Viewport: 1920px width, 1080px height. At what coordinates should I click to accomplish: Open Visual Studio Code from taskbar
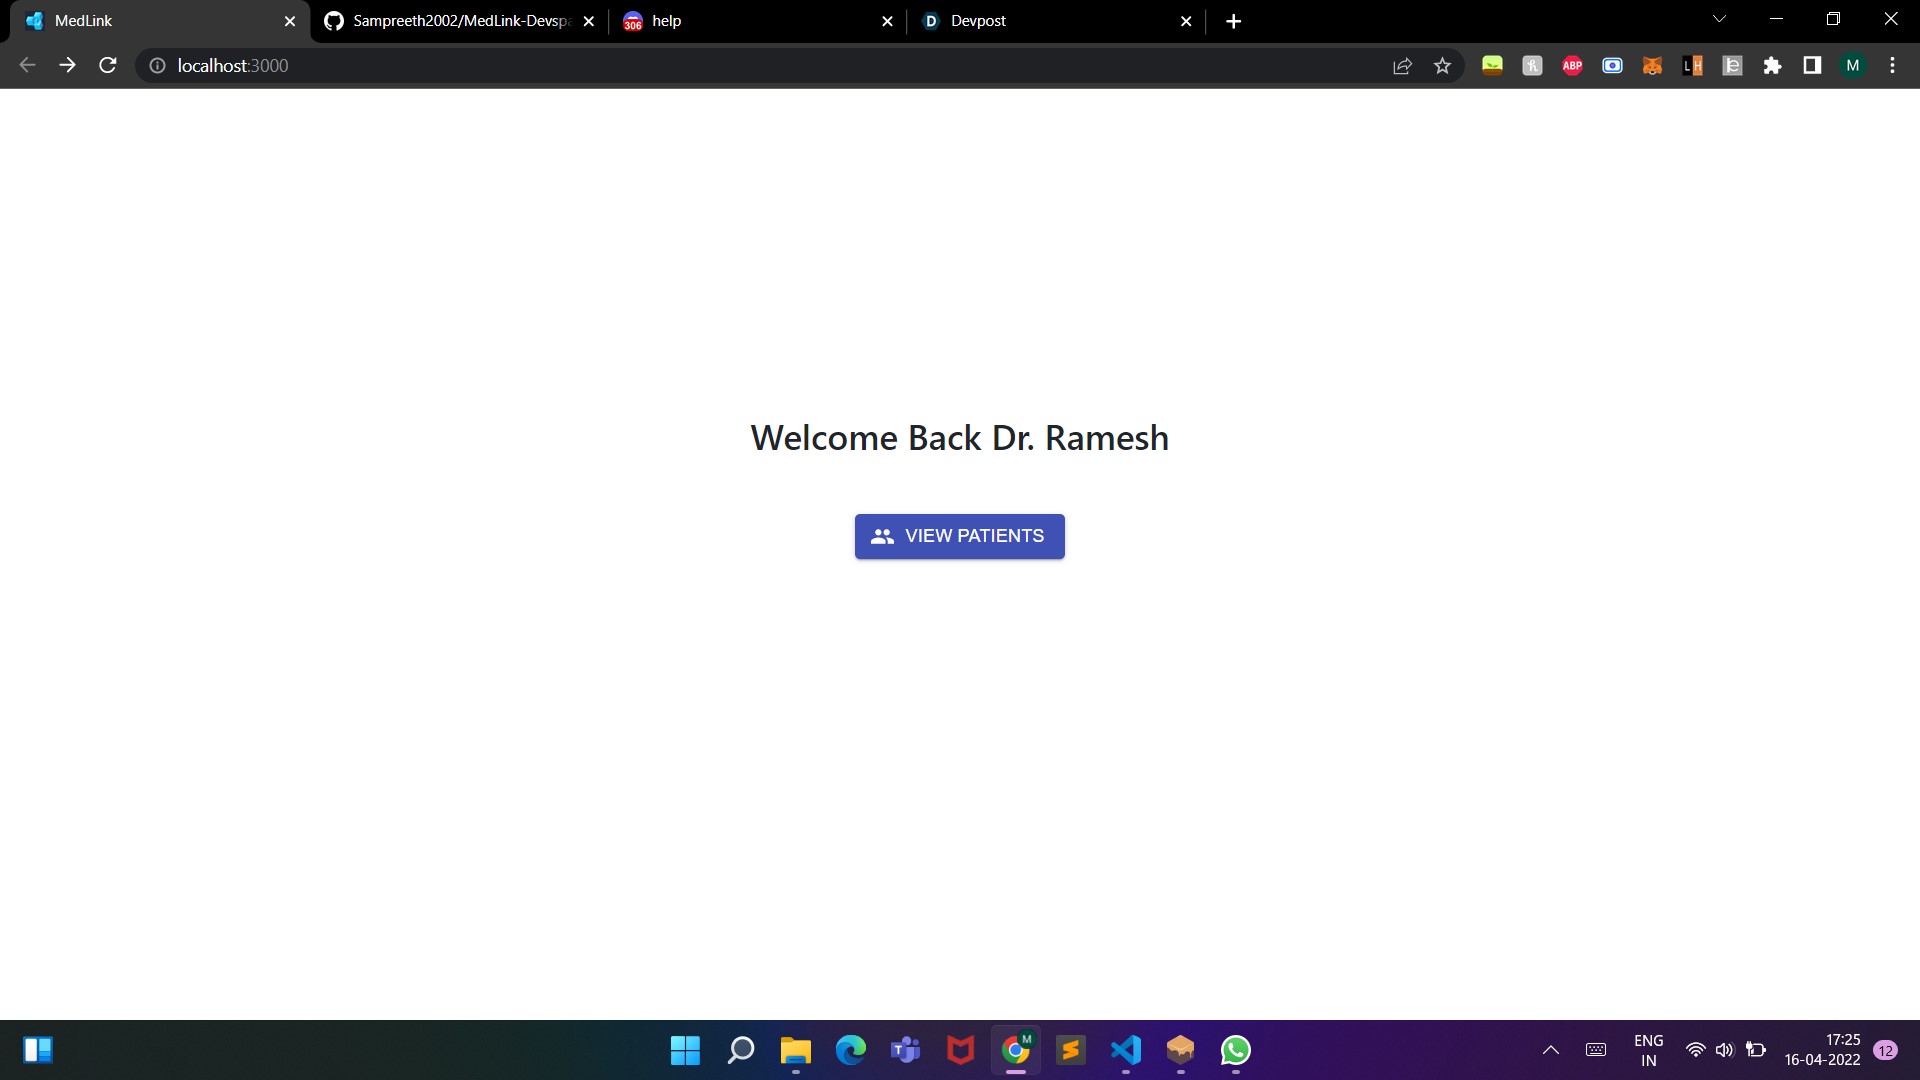1125,1050
